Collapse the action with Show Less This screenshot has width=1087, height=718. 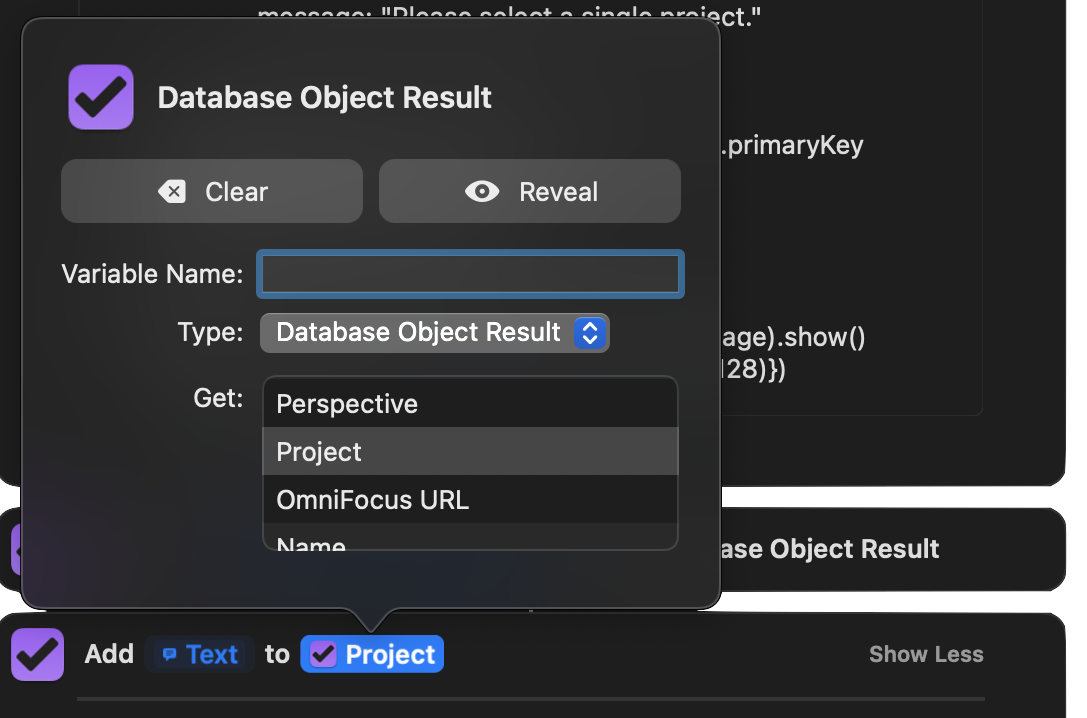[926, 655]
